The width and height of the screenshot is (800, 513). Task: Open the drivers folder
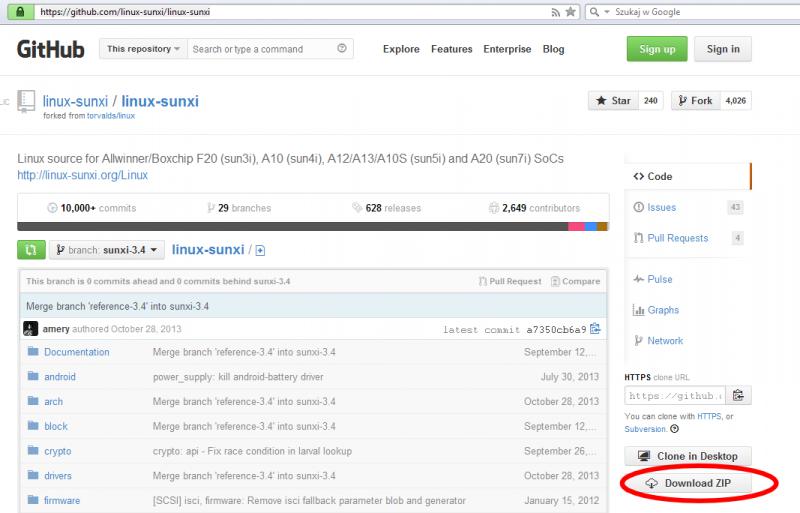[58, 476]
